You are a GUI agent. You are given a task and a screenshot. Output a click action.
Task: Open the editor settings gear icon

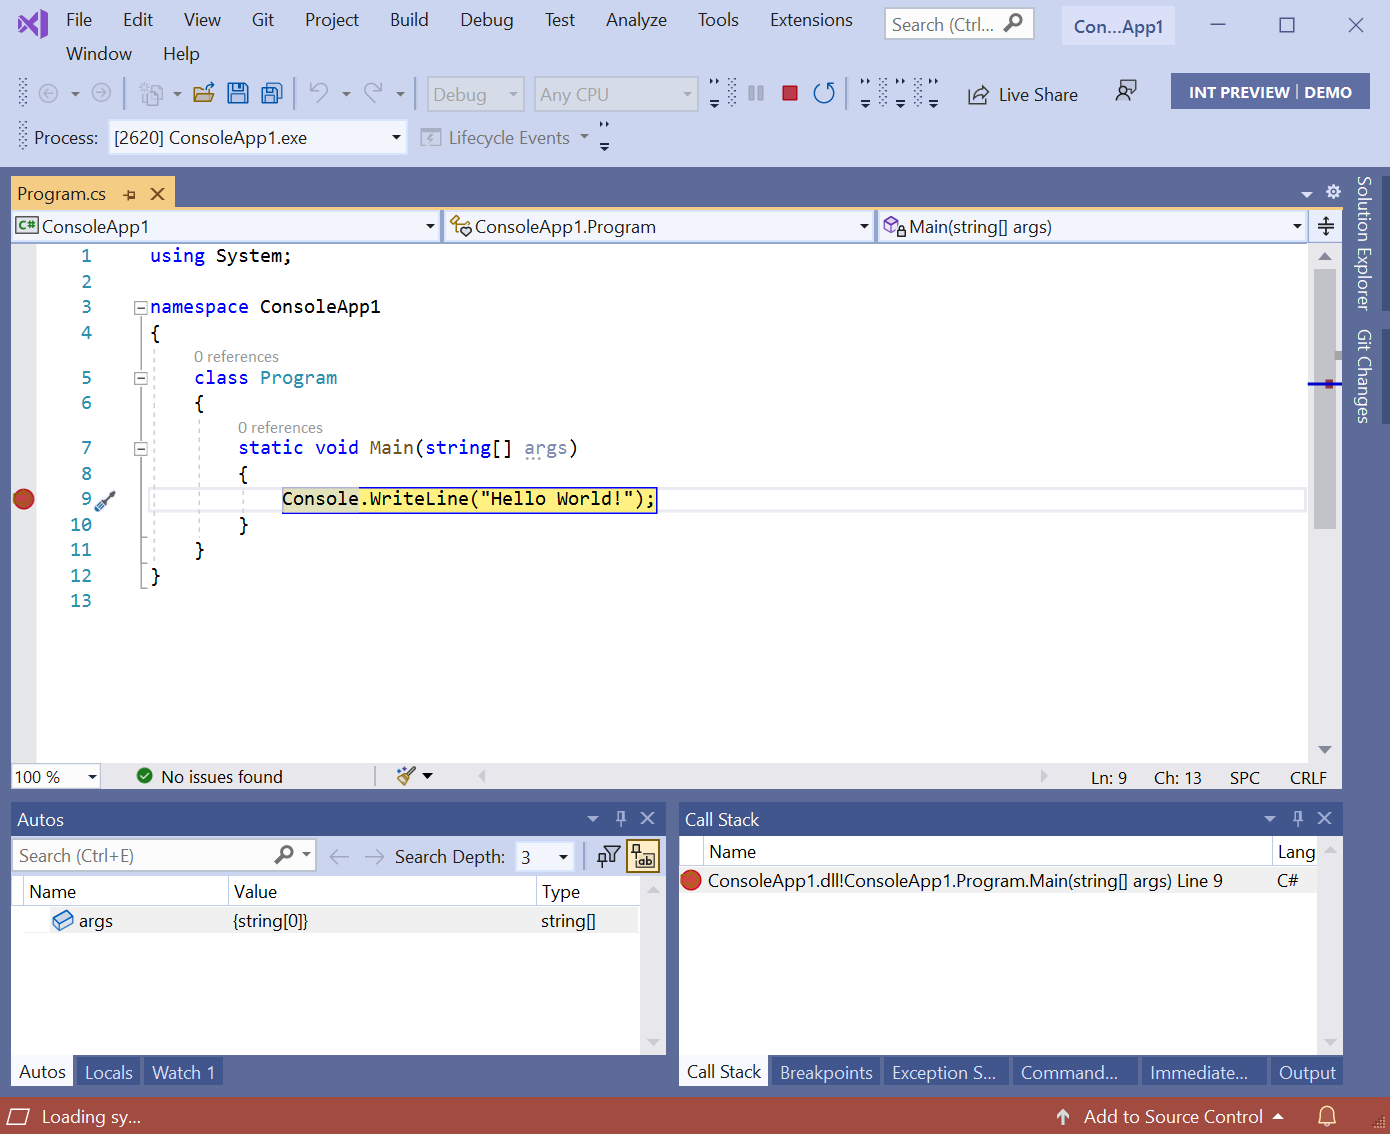pyautogui.click(x=1333, y=192)
